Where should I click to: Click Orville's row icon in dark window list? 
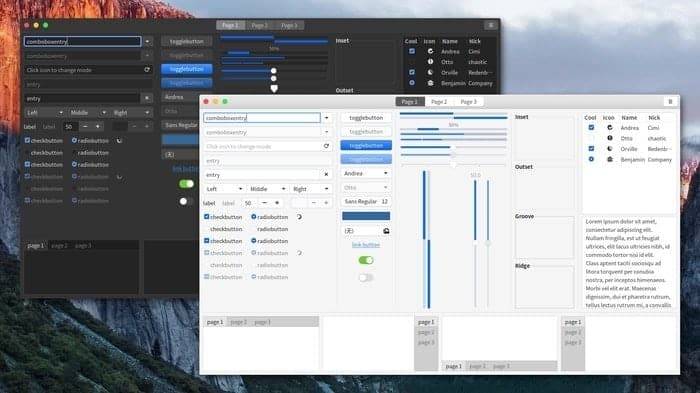pos(430,72)
